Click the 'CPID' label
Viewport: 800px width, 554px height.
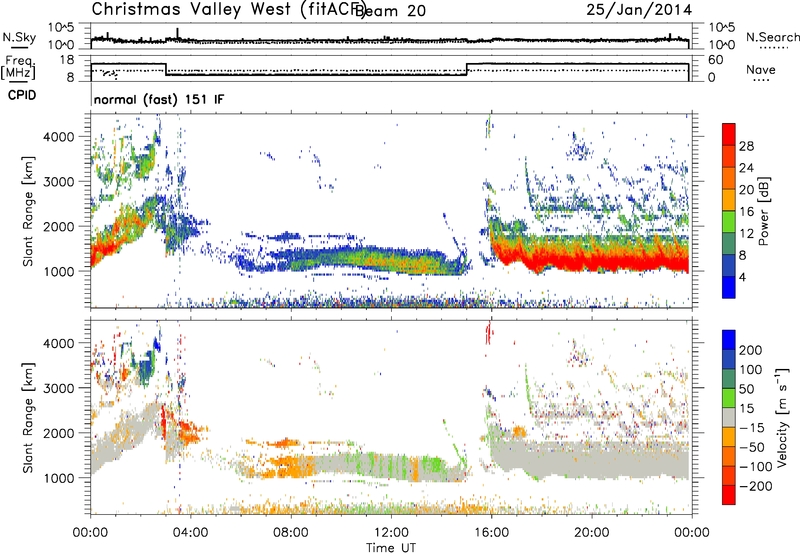[x=22, y=95]
